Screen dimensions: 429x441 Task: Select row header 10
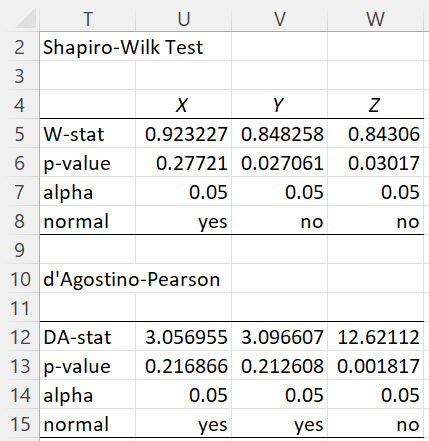point(19,279)
